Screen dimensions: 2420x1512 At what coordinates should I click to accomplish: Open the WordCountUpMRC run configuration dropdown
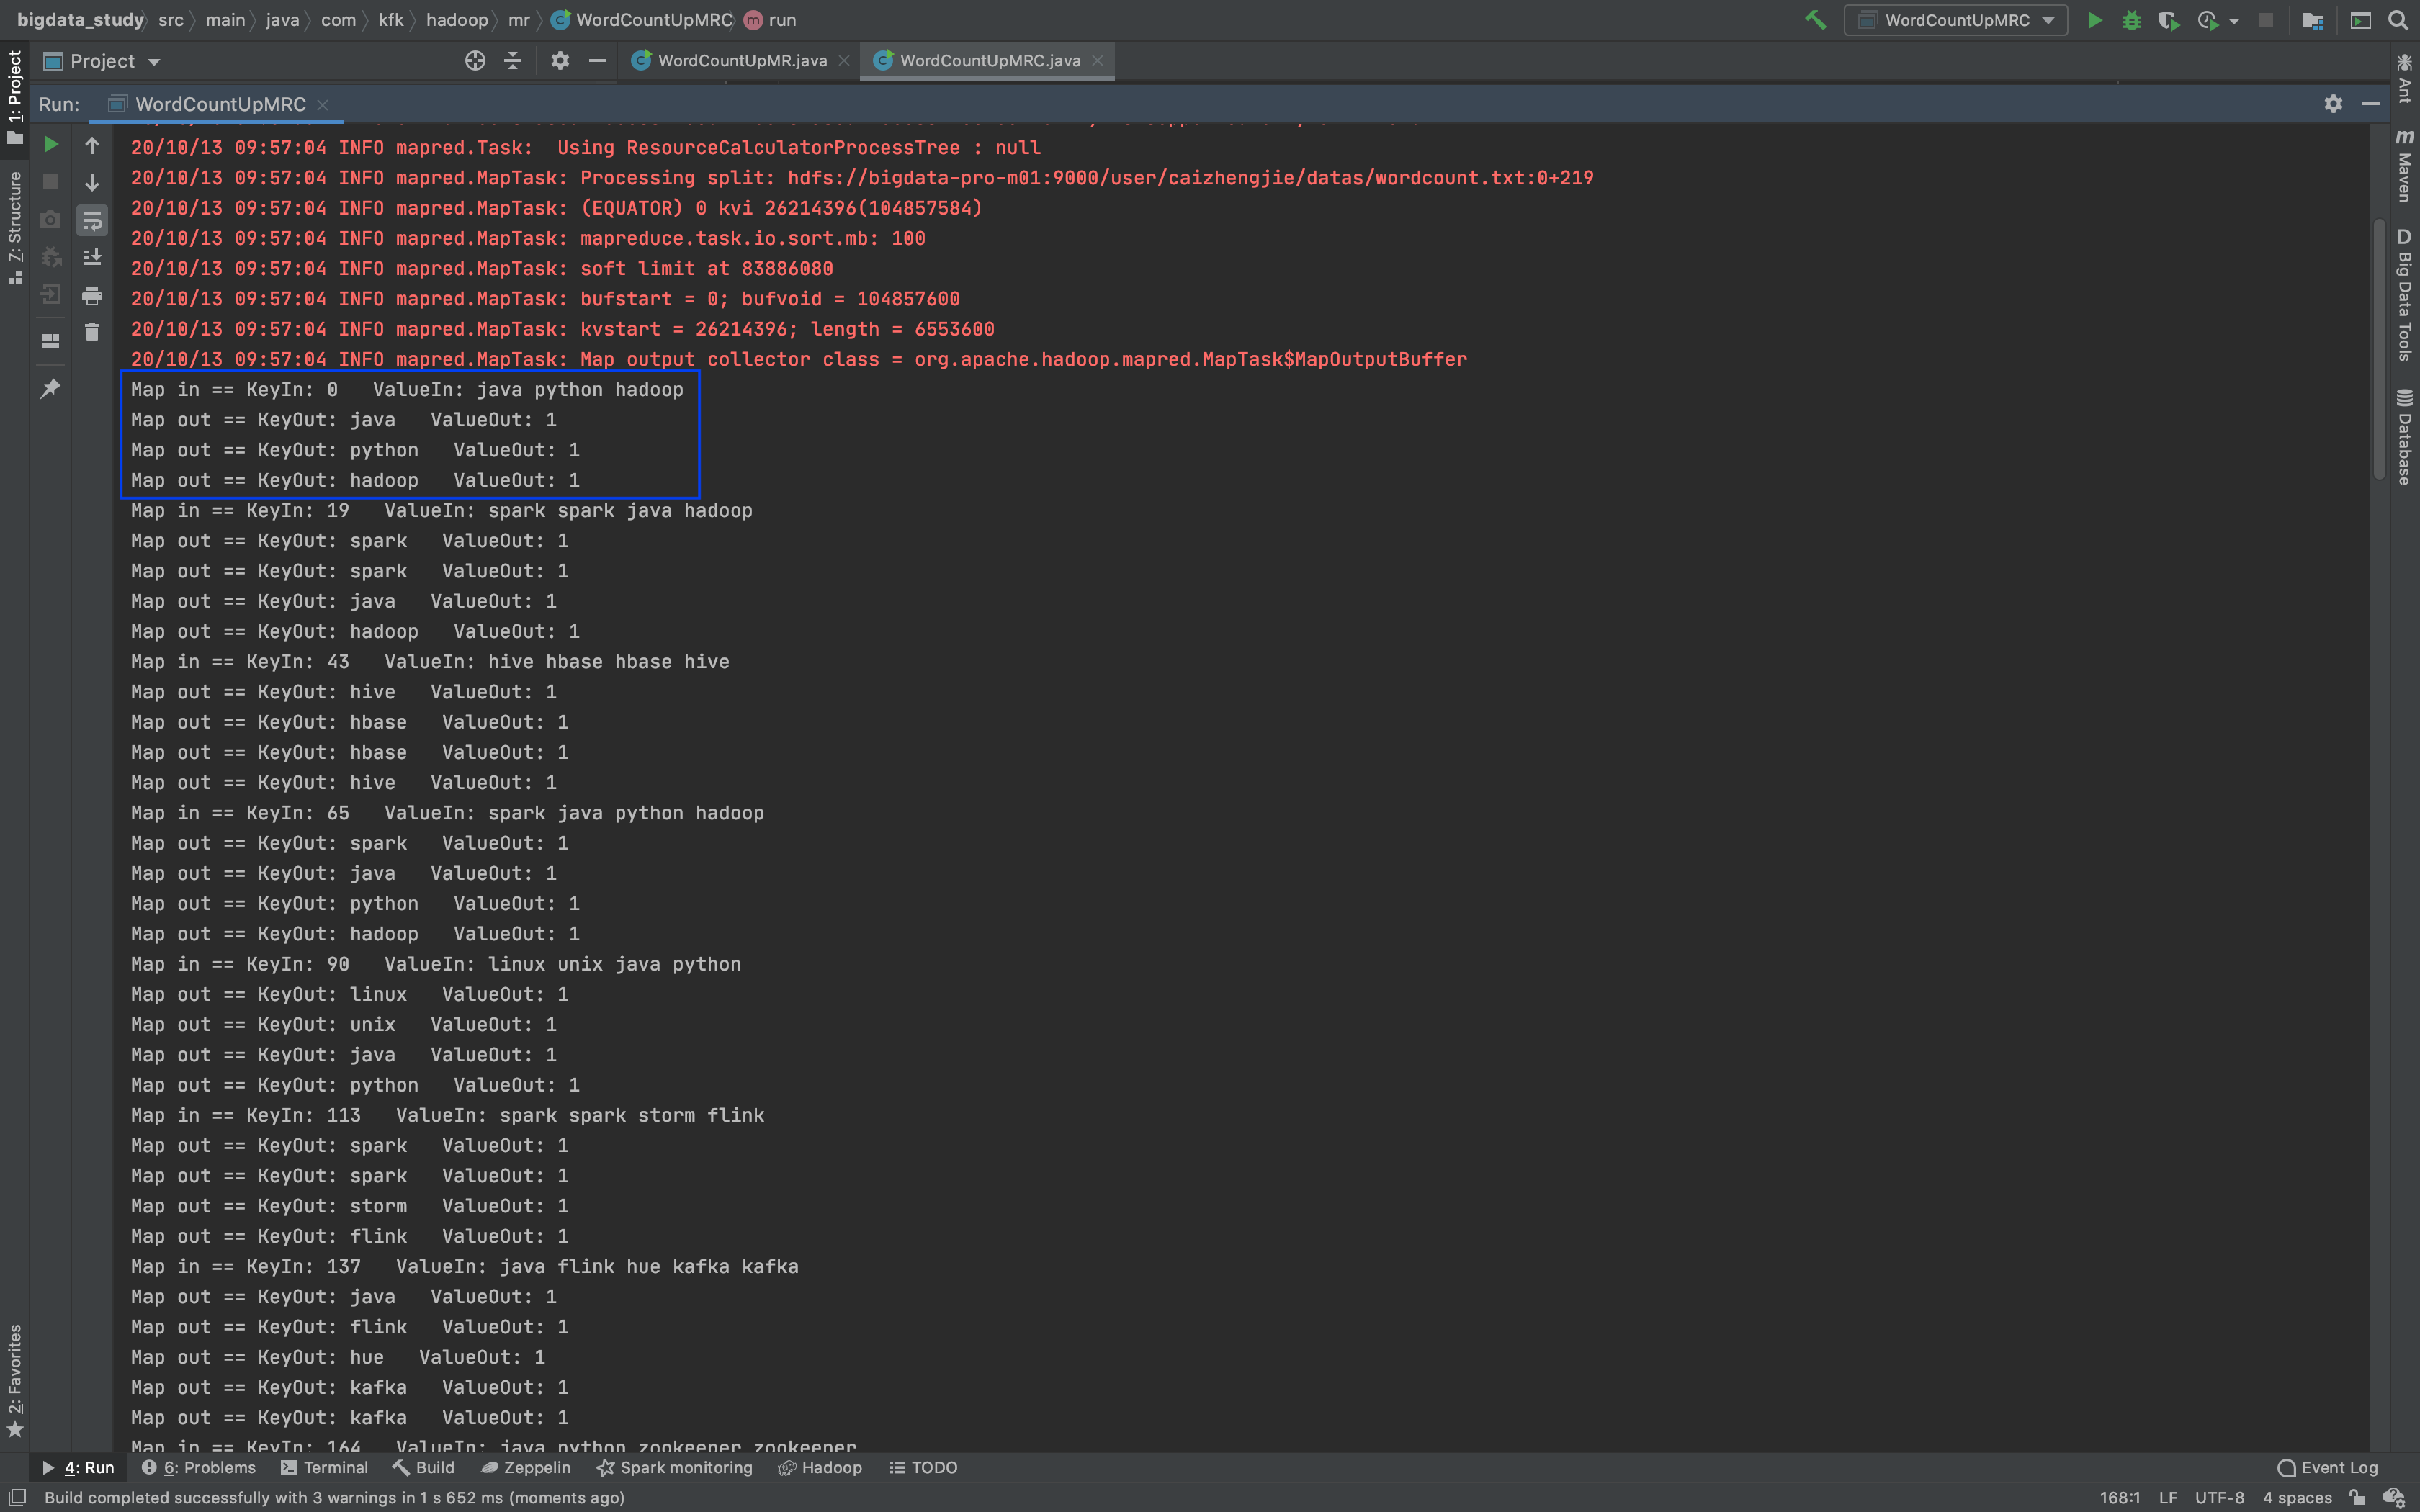pyautogui.click(x=2048, y=19)
